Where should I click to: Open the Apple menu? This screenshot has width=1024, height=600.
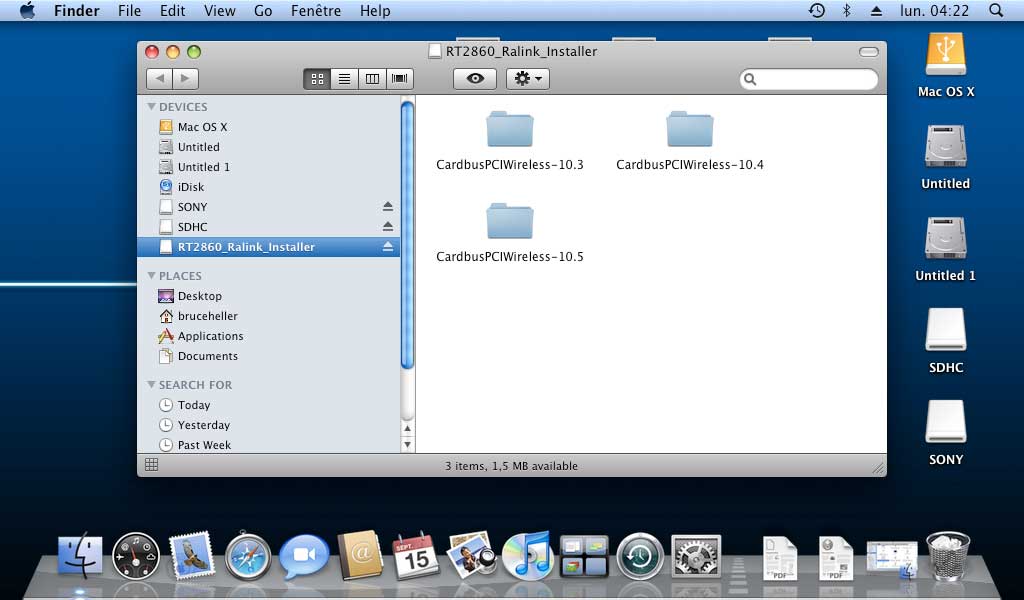[27, 10]
